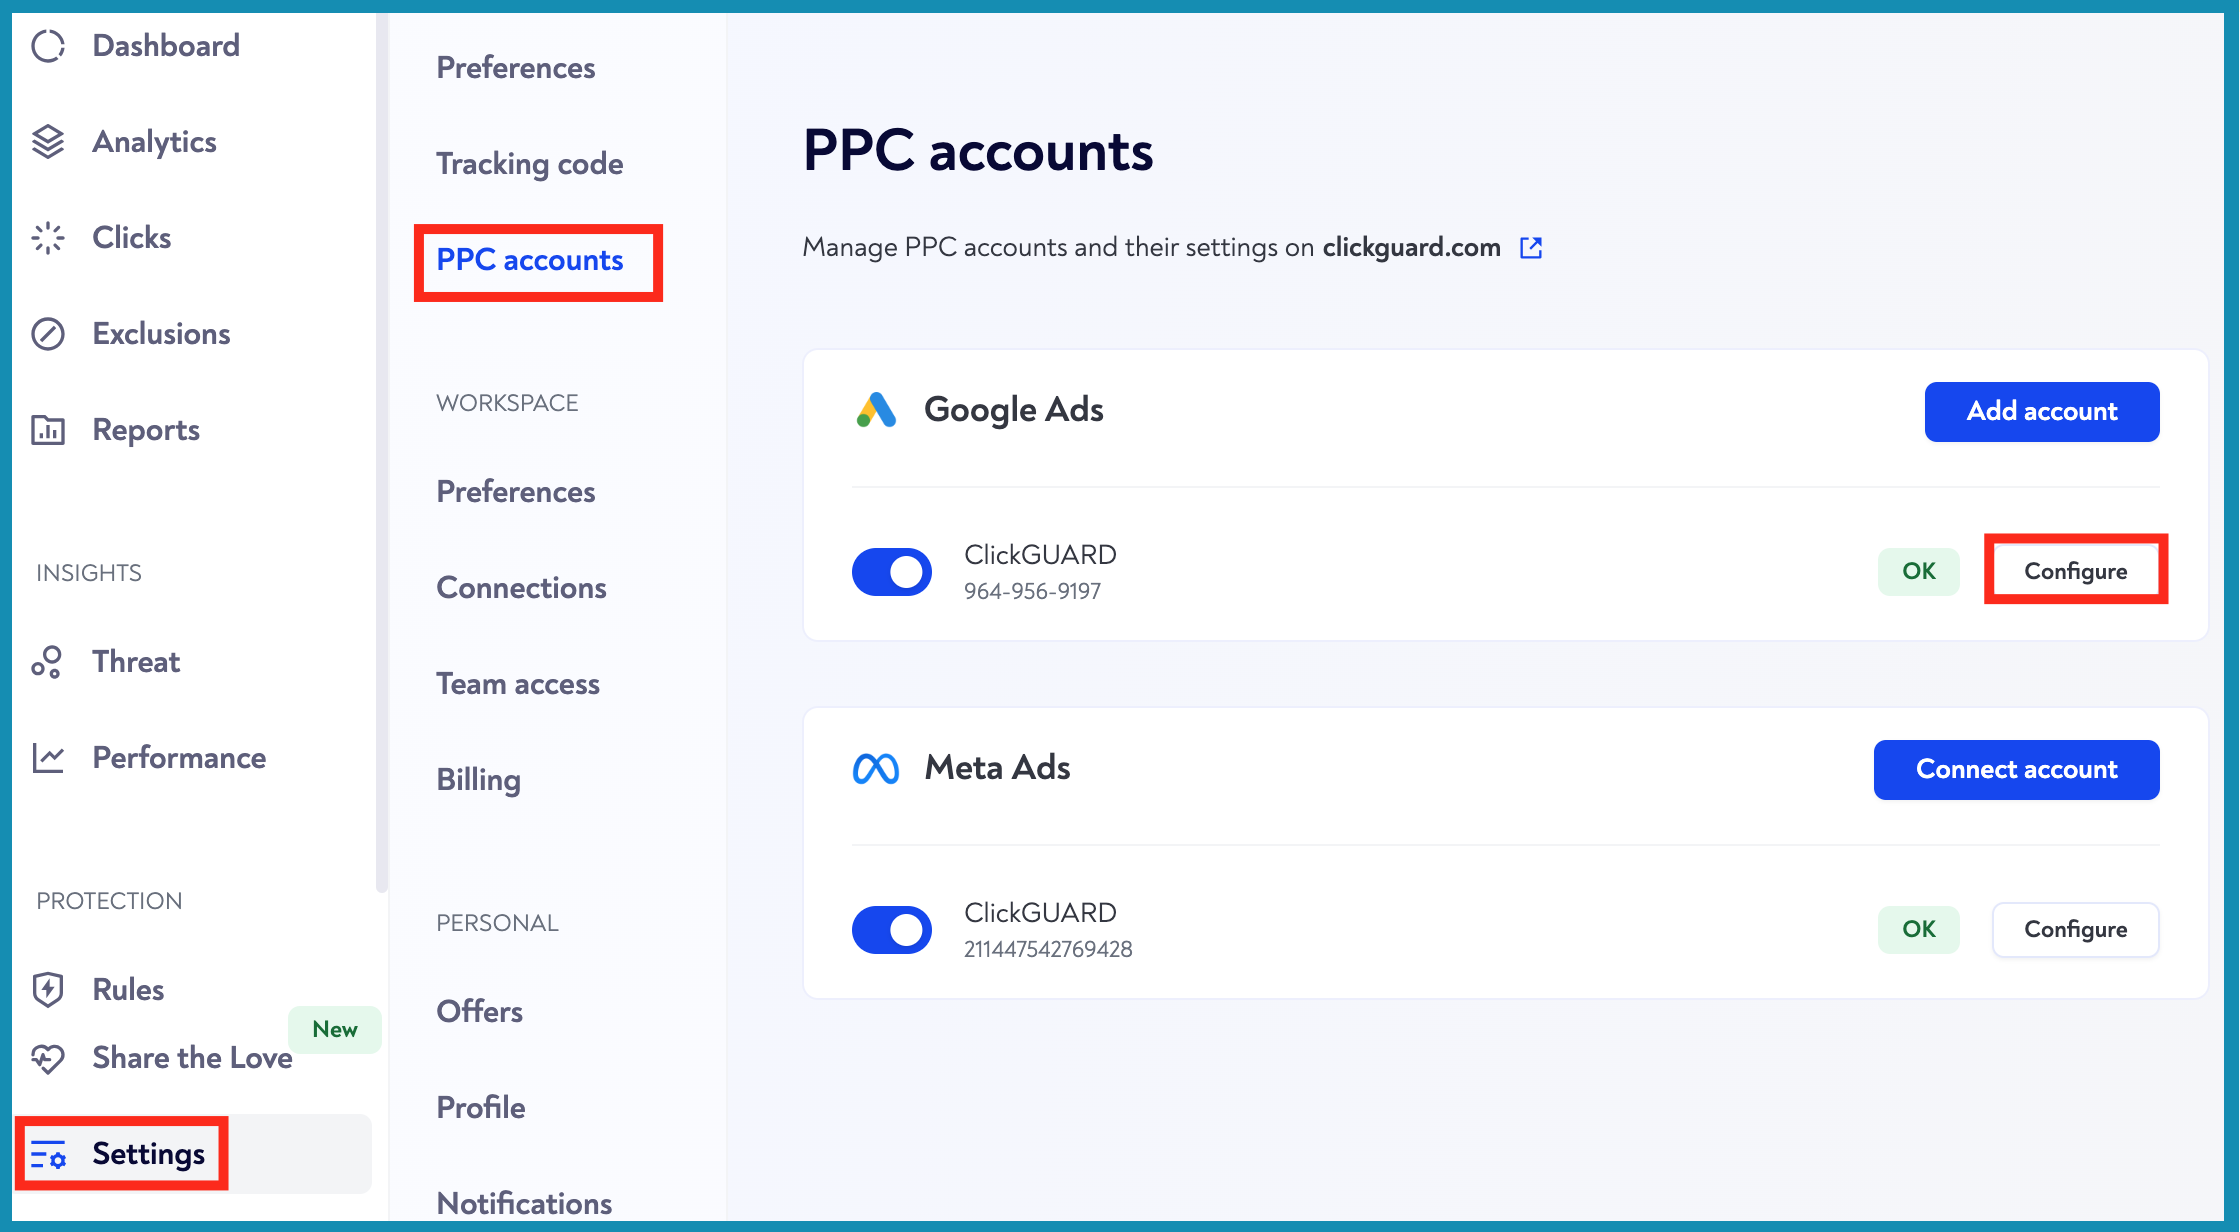Configure the Meta Ads ClickGUARD account

[x=2076, y=929]
